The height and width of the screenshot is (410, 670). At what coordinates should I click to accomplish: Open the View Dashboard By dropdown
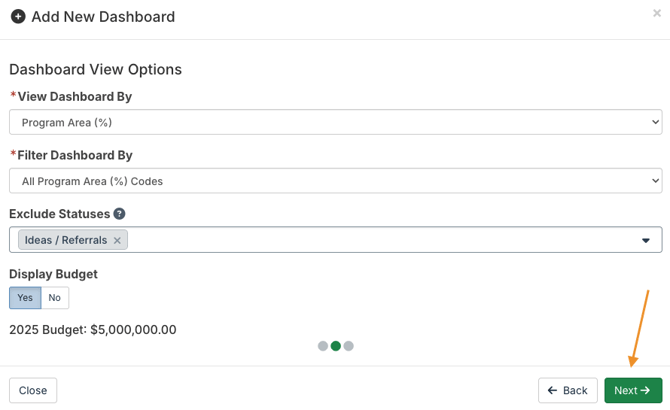335,122
